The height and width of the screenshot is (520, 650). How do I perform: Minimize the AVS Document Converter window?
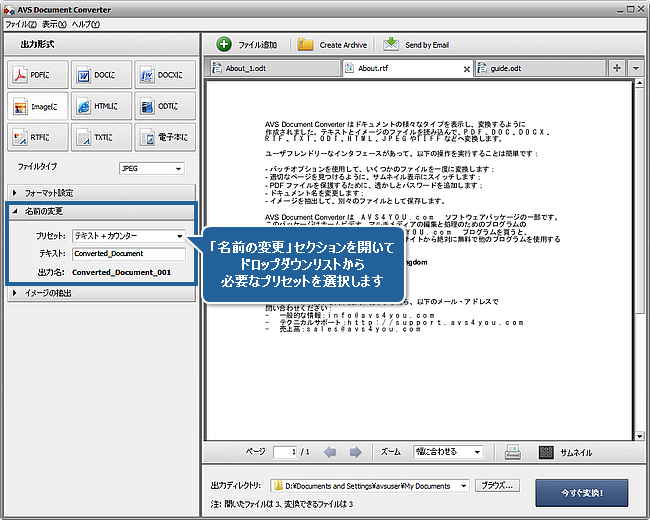(x=620, y=10)
